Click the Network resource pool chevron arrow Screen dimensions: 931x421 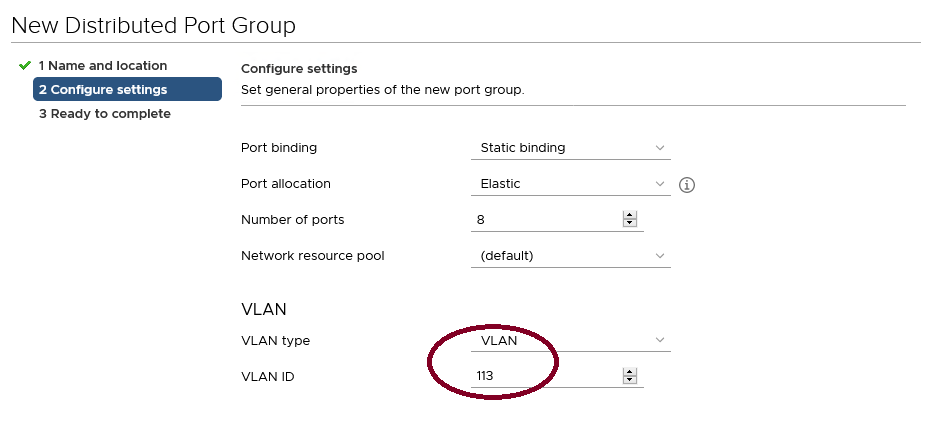pyautogui.click(x=660, y=256)
